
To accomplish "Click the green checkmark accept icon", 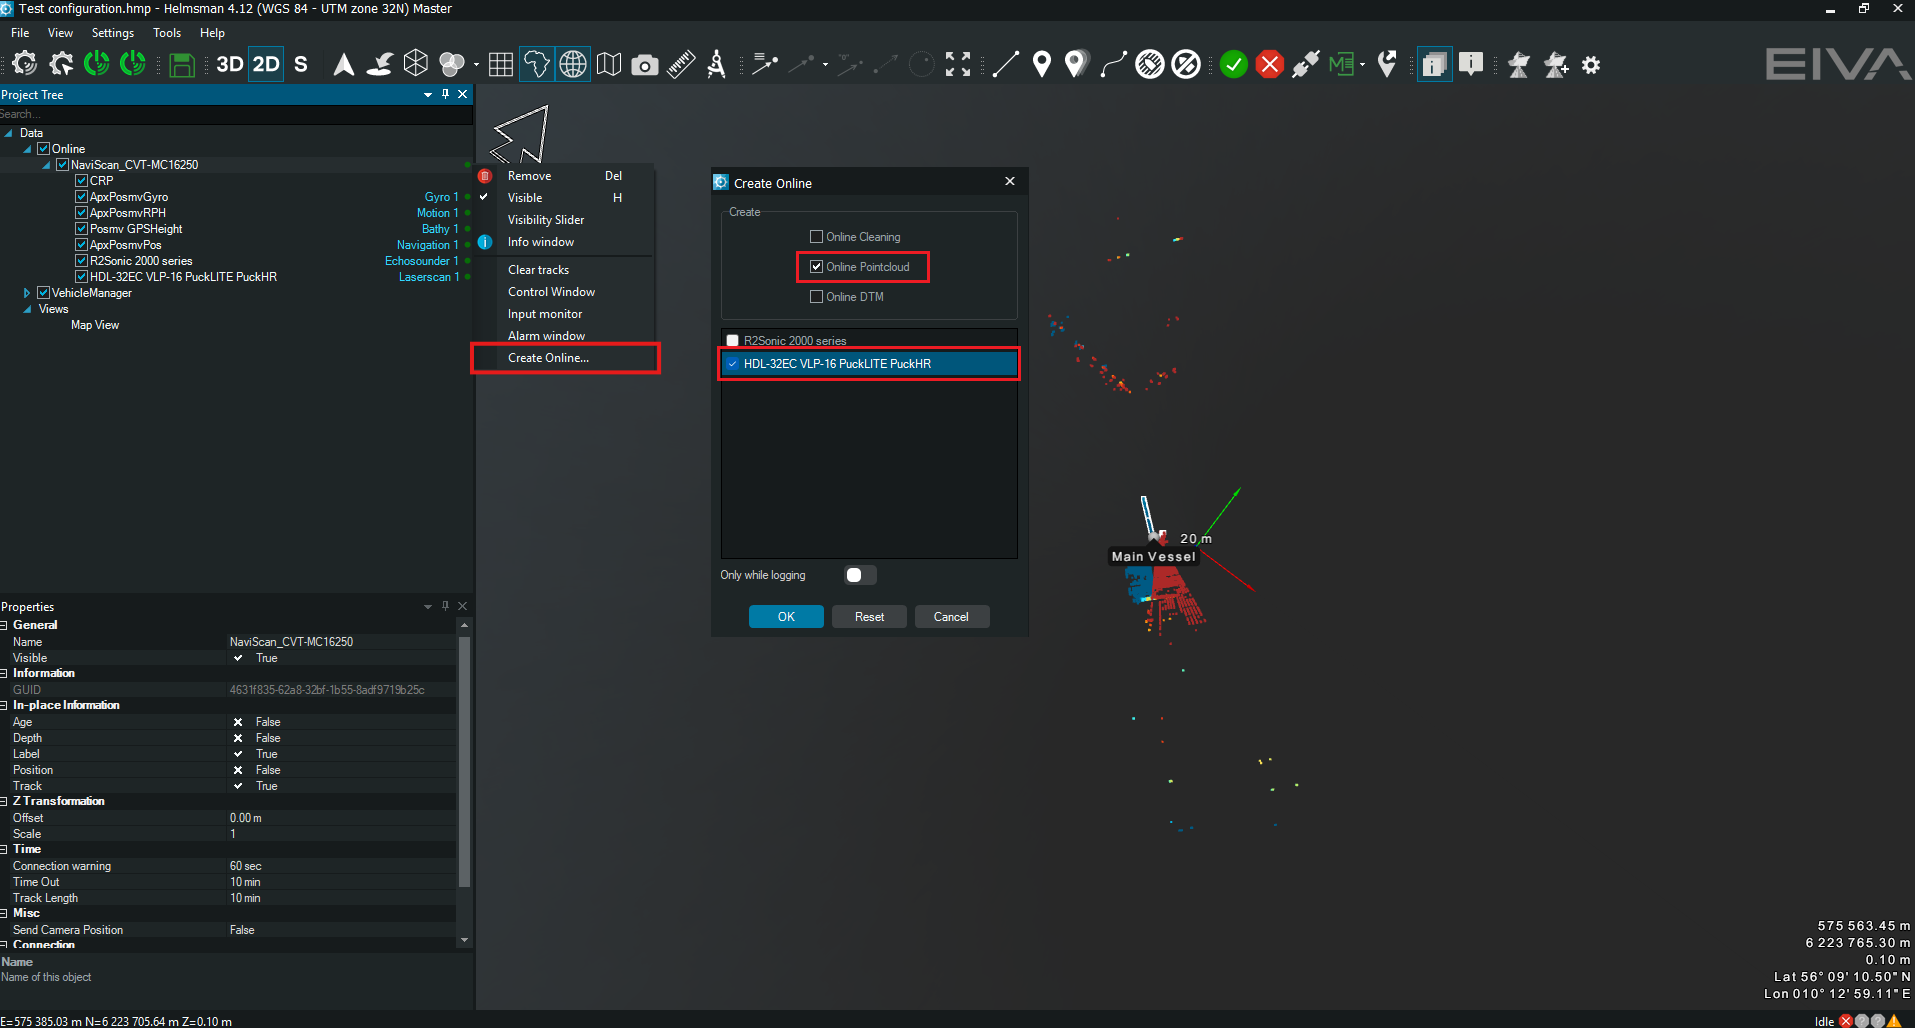I will (x=1234, y=65).
